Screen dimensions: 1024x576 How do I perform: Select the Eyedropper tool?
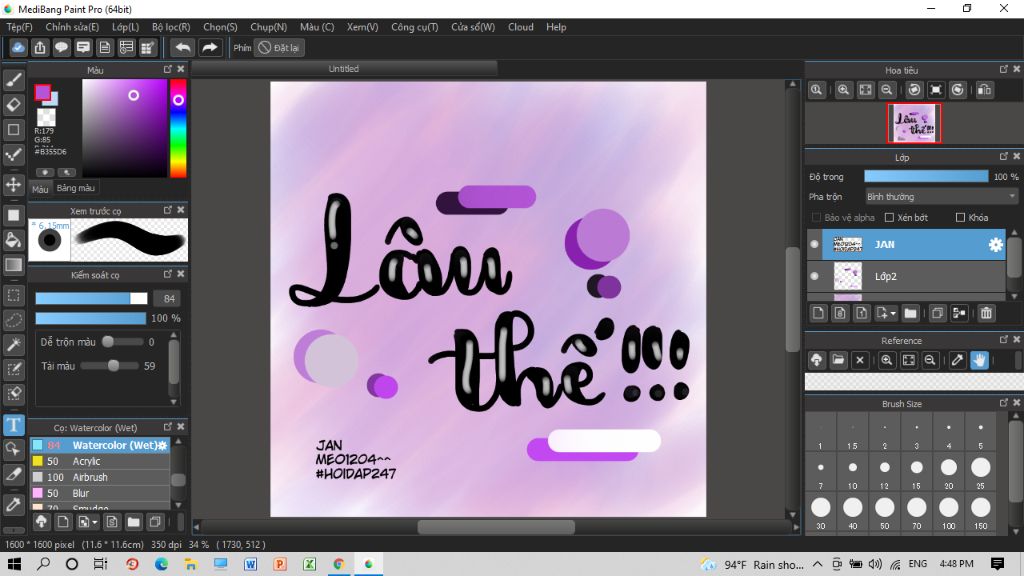[x=14, y=504]
